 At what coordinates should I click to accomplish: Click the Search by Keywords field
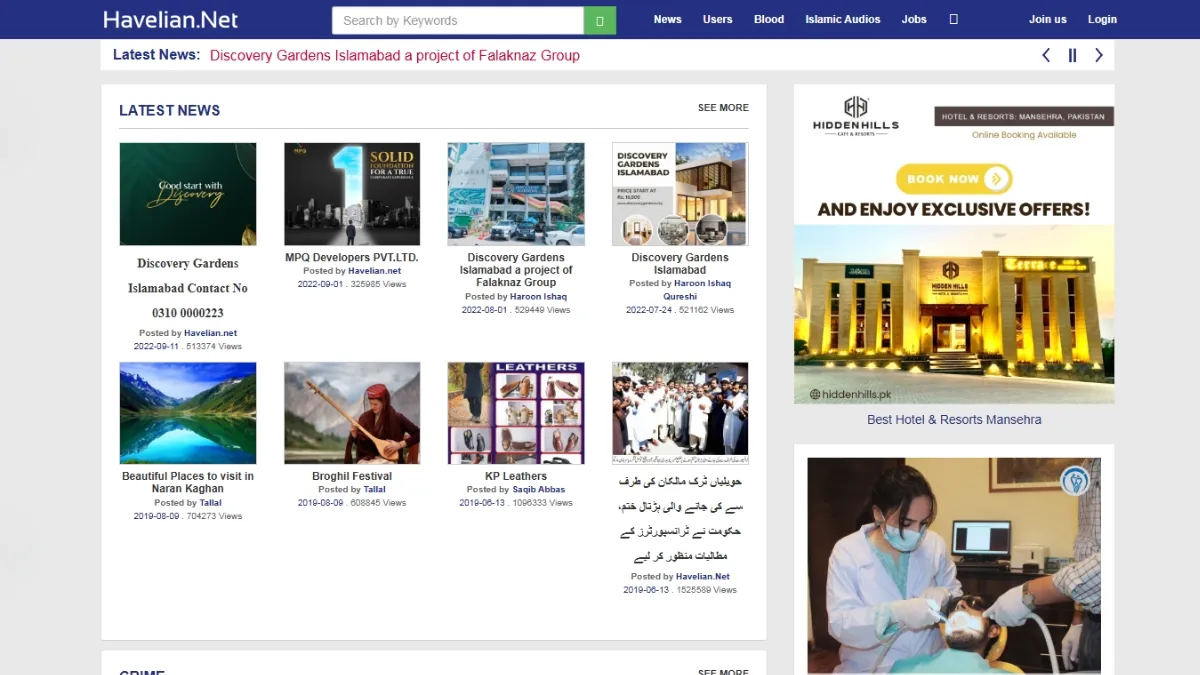(x=458, y=20)
